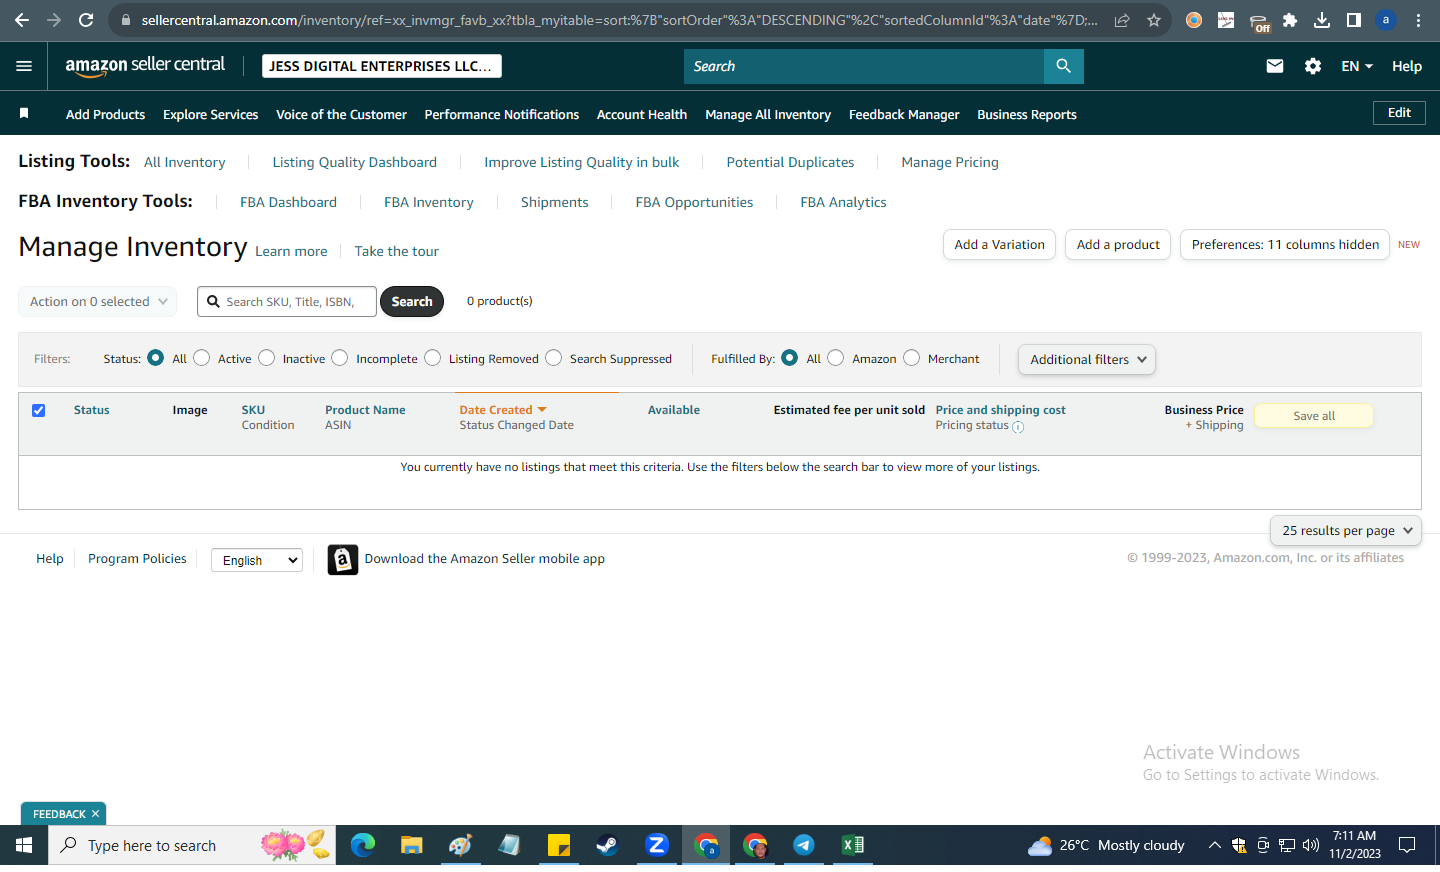Bookmark this page with the star icon

tap(1154, 20)
